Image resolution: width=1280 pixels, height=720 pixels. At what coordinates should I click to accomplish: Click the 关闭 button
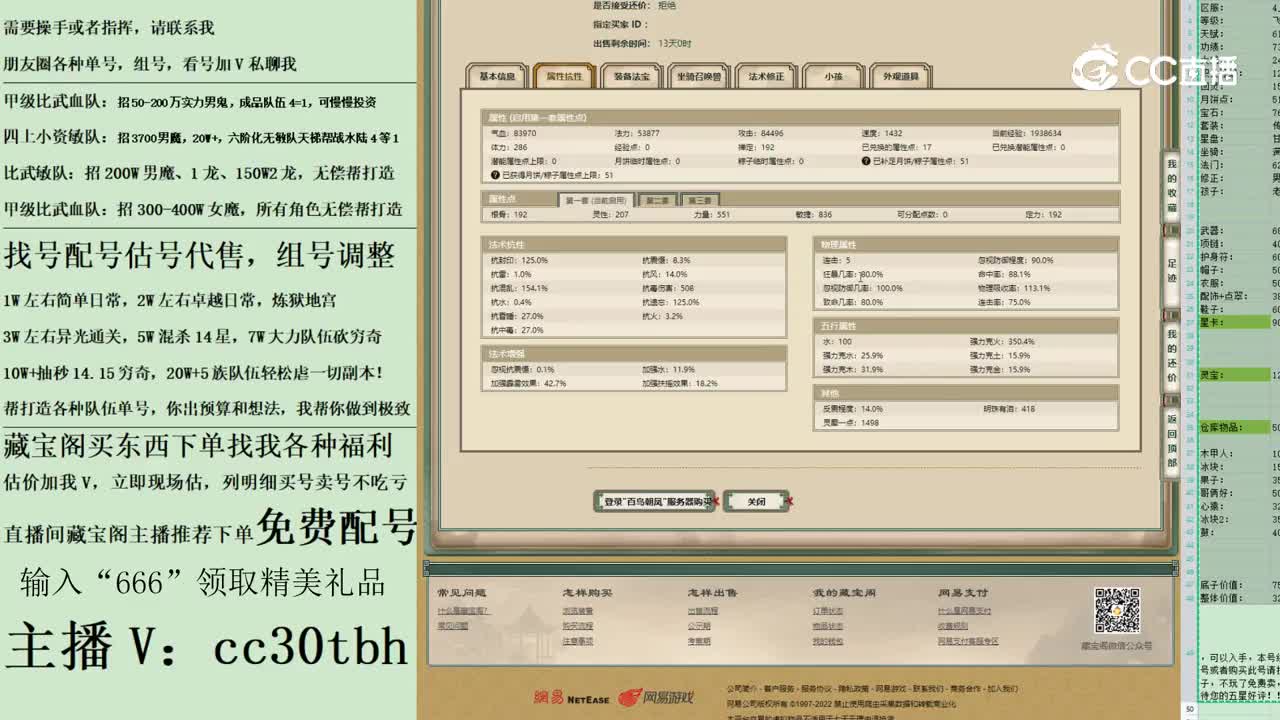[x=757, y=501]
